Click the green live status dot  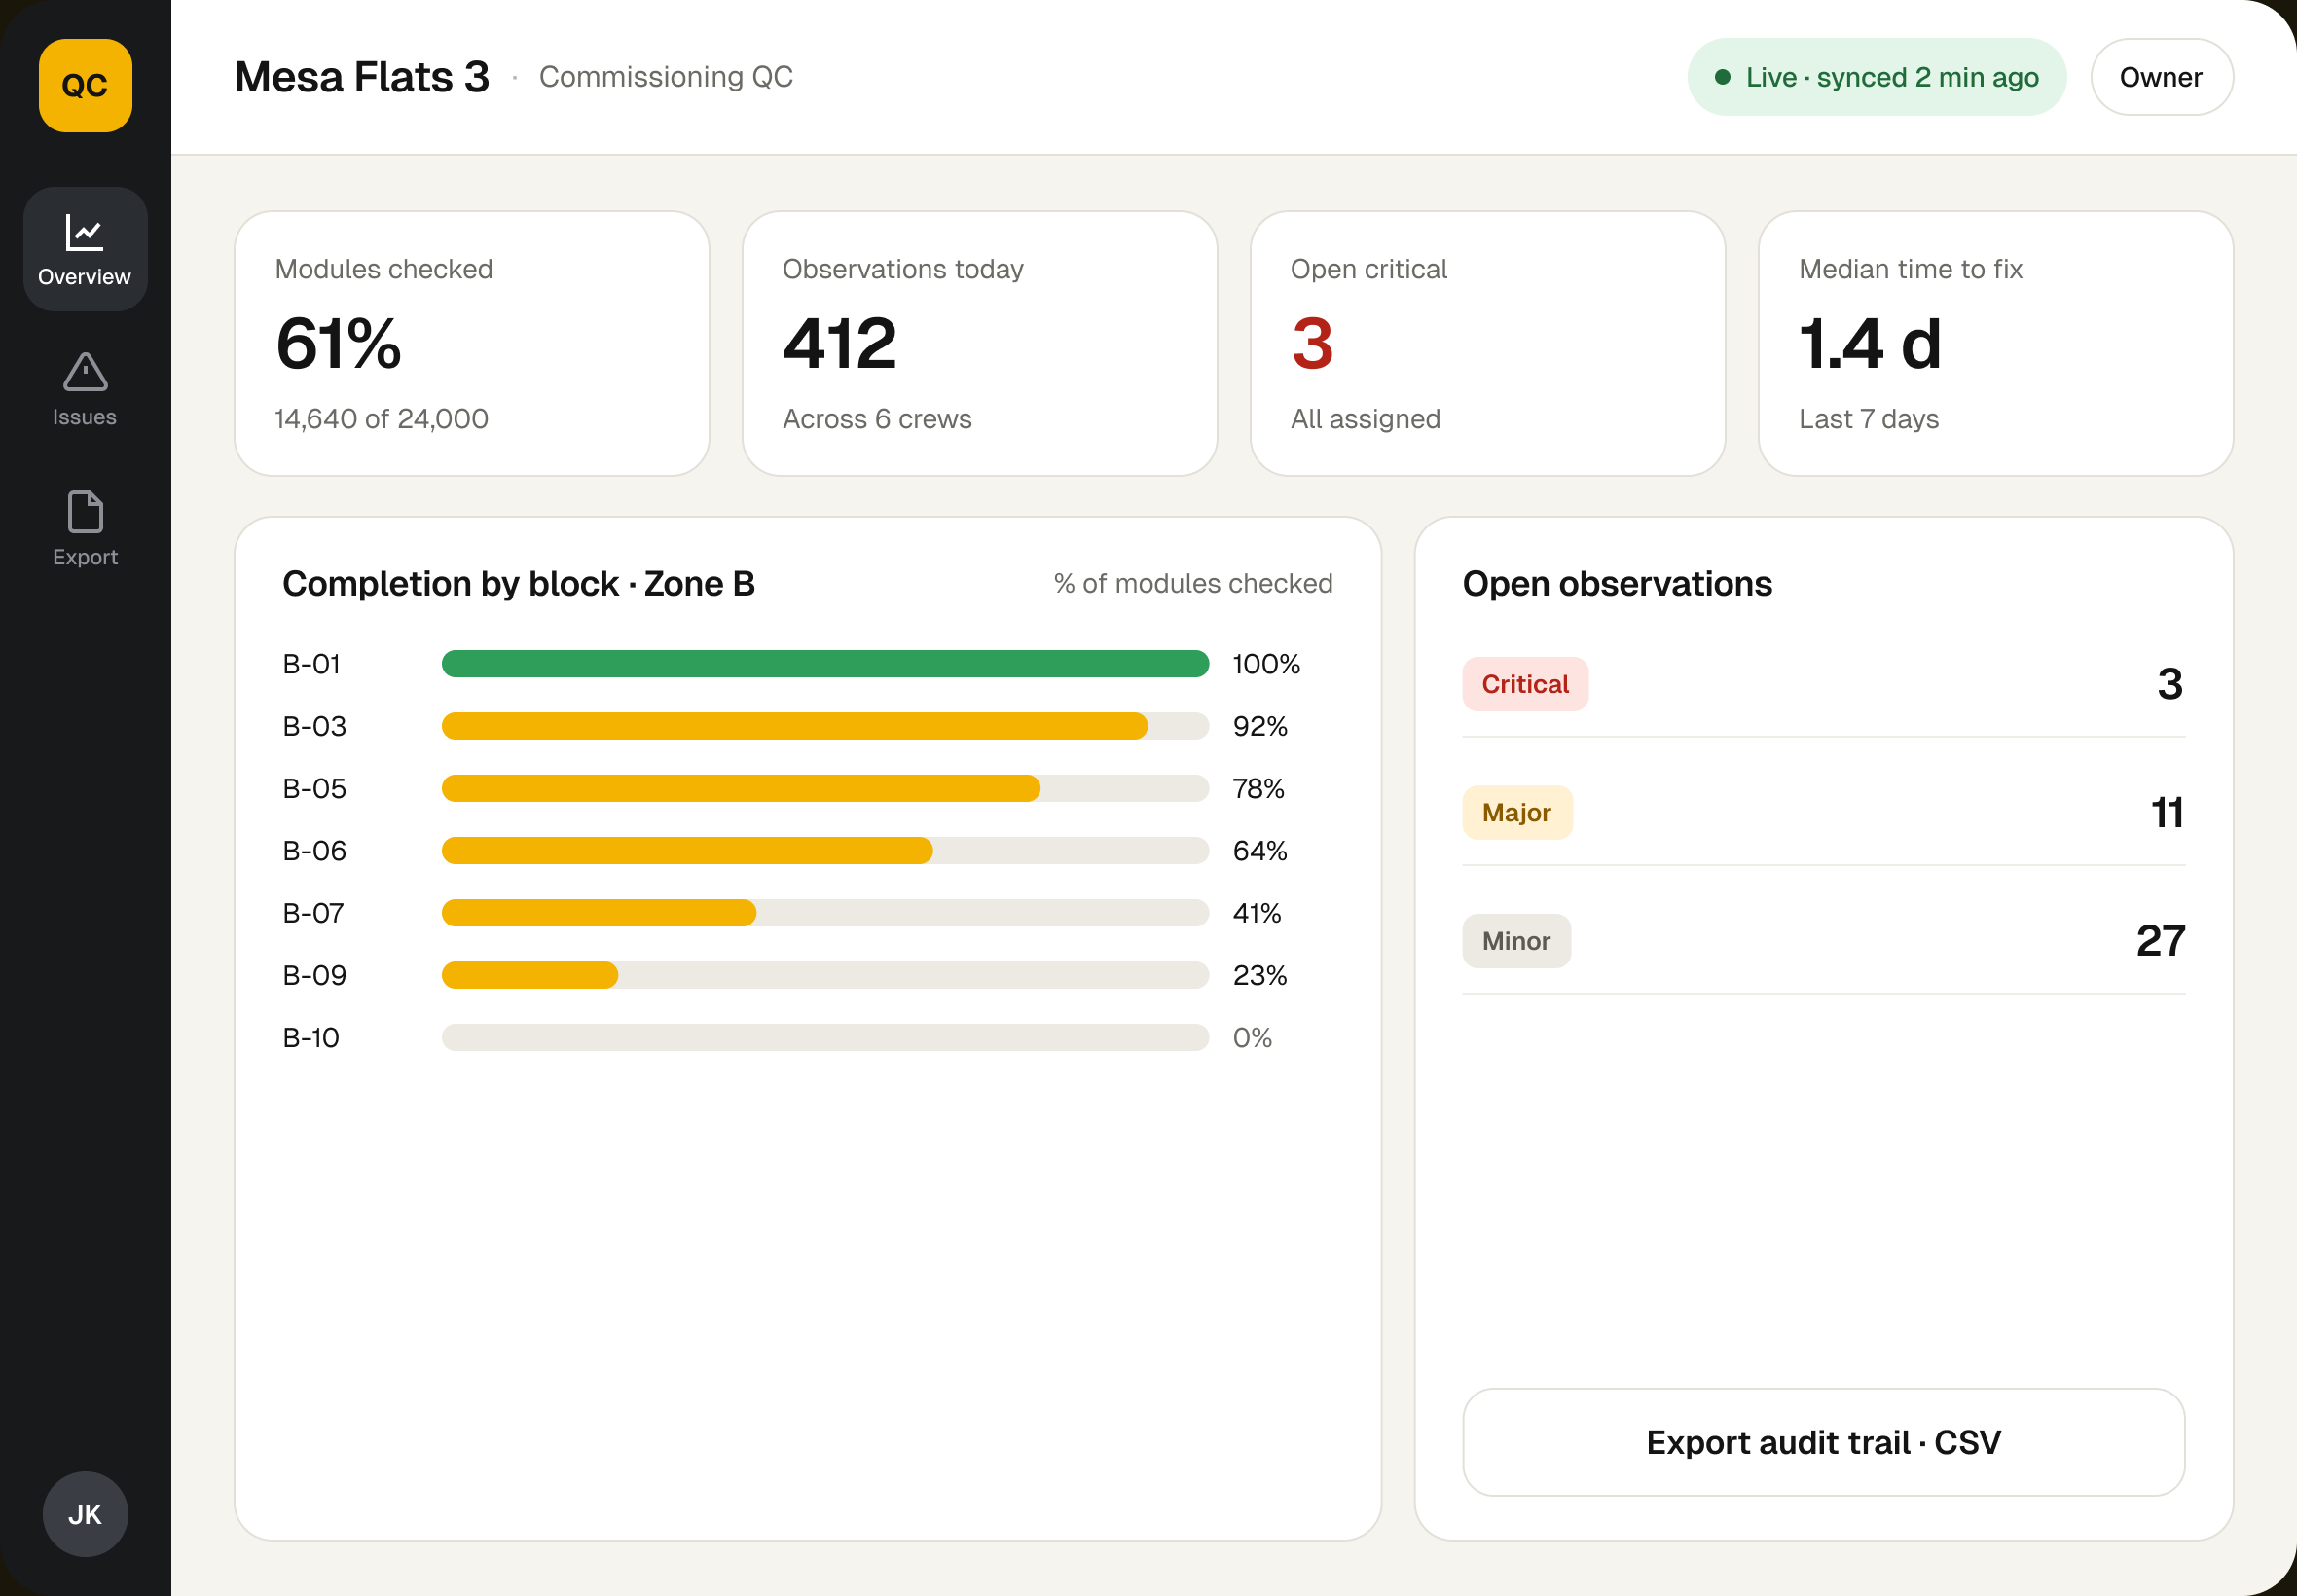point(1722,77)
